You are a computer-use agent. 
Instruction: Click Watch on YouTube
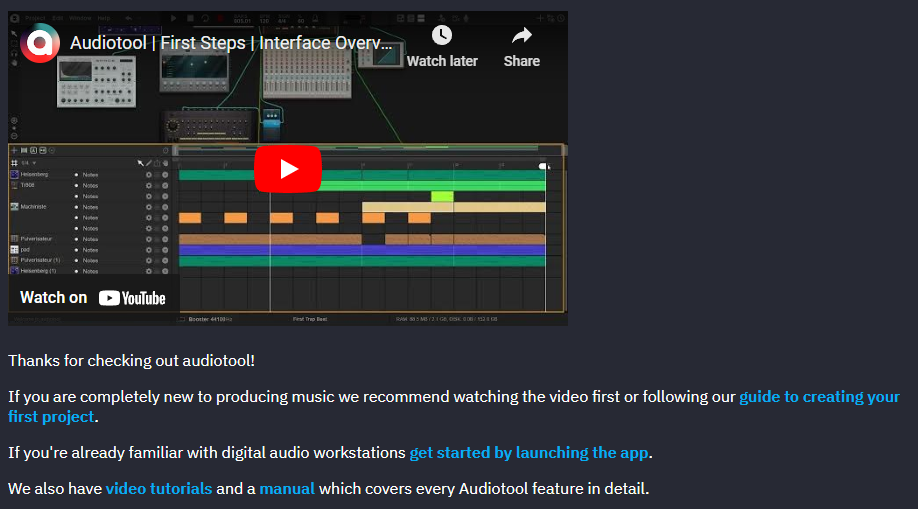pyautogui.click(x=93, y=298)
